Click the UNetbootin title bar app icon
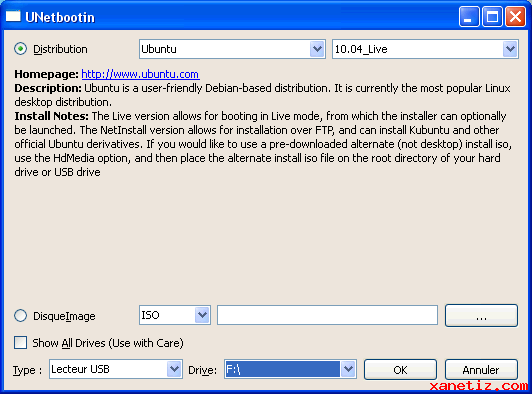Screen dimensions: 532x394 point(13,16)
